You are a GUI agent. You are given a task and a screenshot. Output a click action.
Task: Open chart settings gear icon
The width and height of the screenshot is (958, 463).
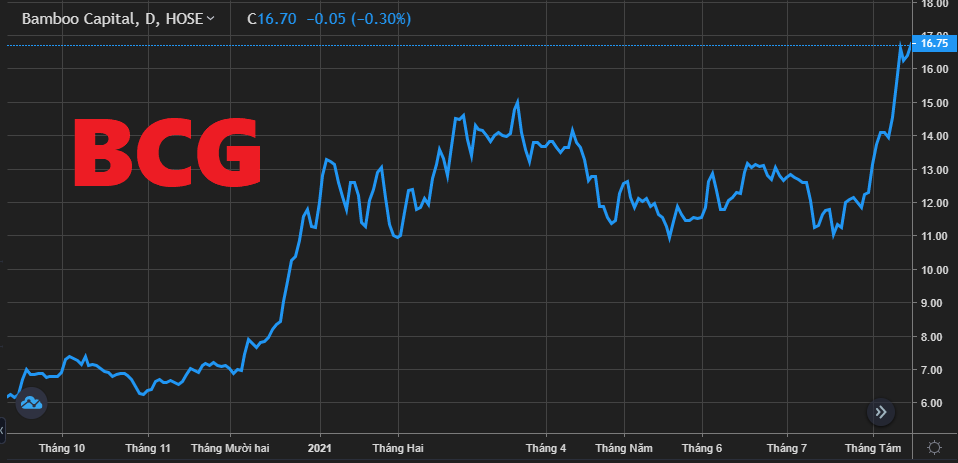[934, 448]
